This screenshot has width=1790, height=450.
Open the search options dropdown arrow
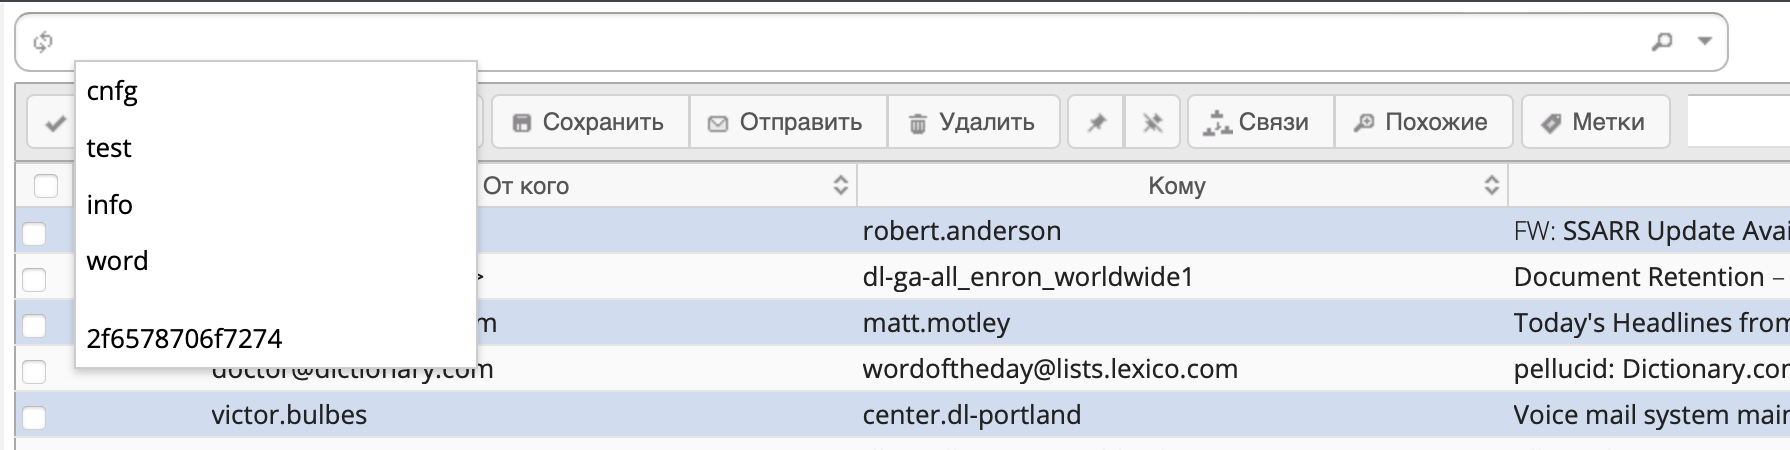click(1705, 42)
